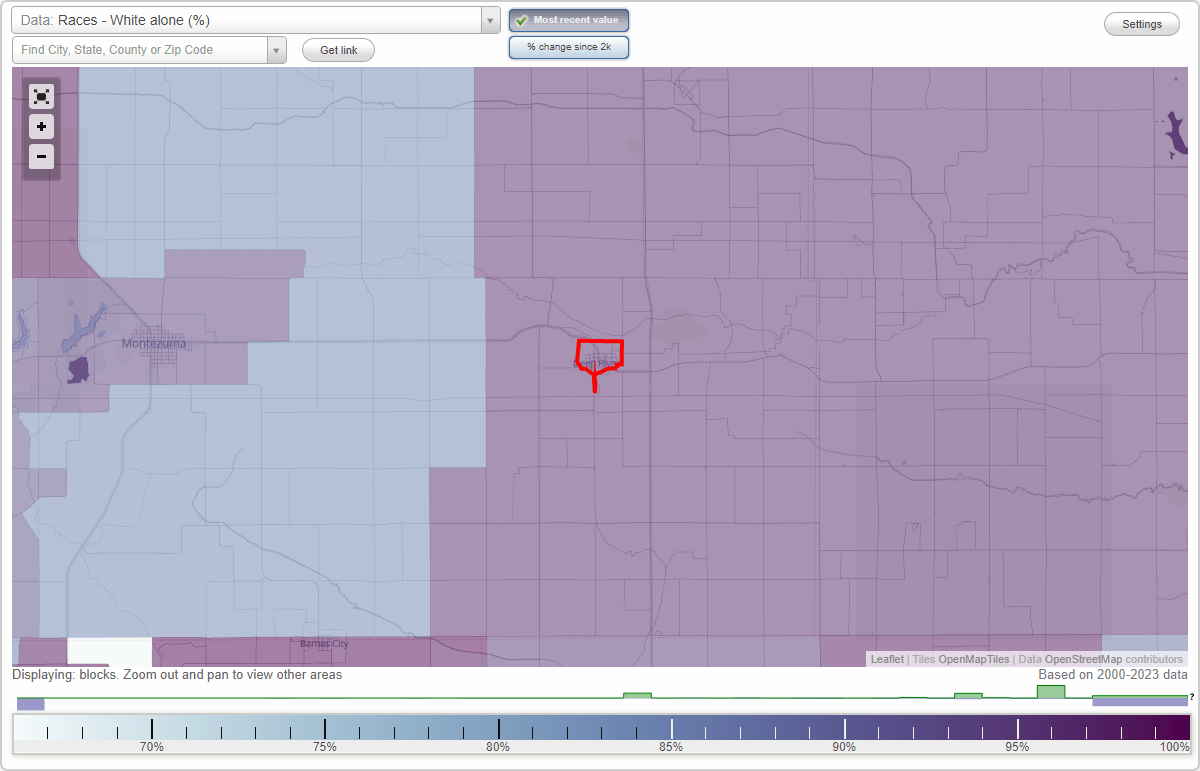Viewport: 1200px width, 771px height.
Task: Click the fit-to-extent map icon
Action: [x=41, y=96]
